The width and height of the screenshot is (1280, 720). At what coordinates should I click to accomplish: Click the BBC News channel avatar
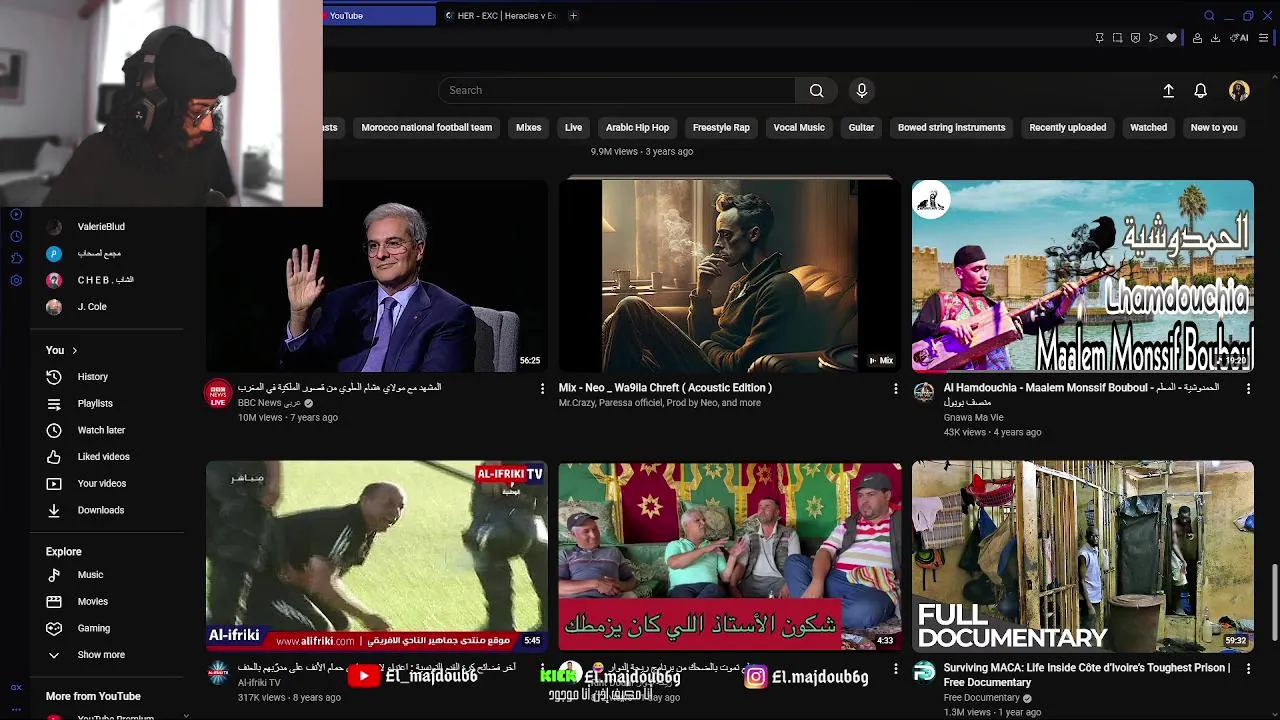[218, 393]
